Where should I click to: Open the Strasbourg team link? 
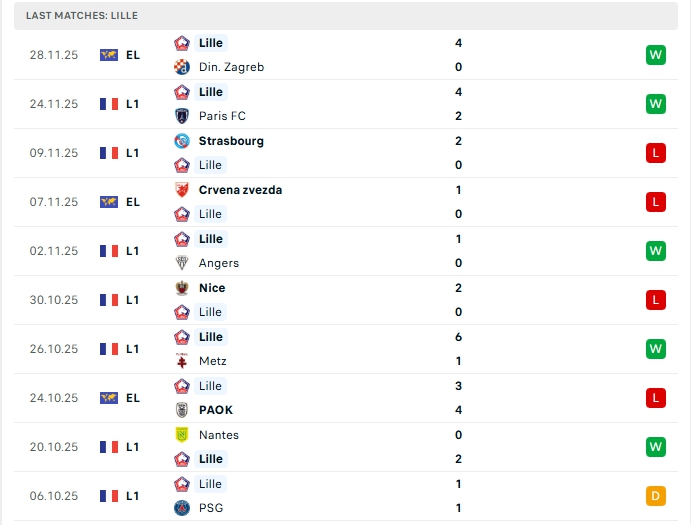(231, 141)
